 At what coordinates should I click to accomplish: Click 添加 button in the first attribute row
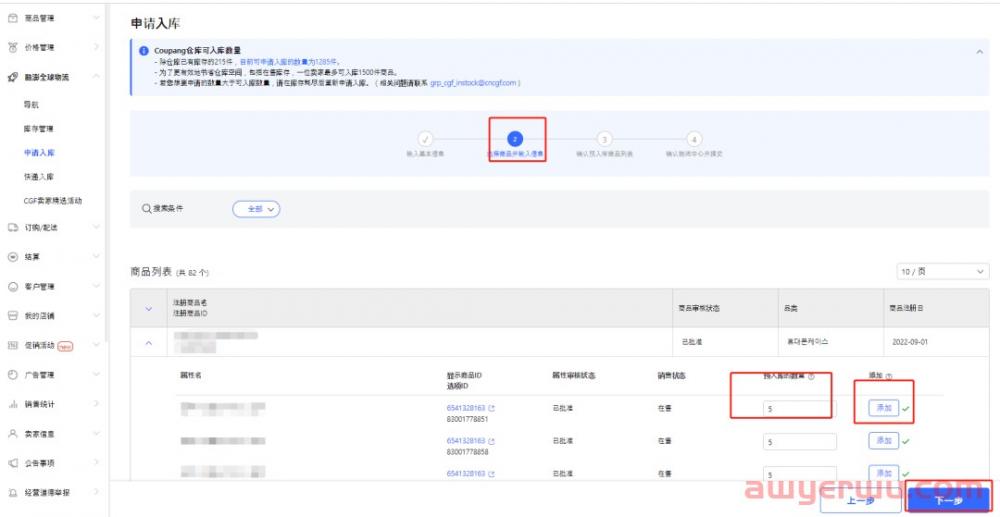point(883,408)
